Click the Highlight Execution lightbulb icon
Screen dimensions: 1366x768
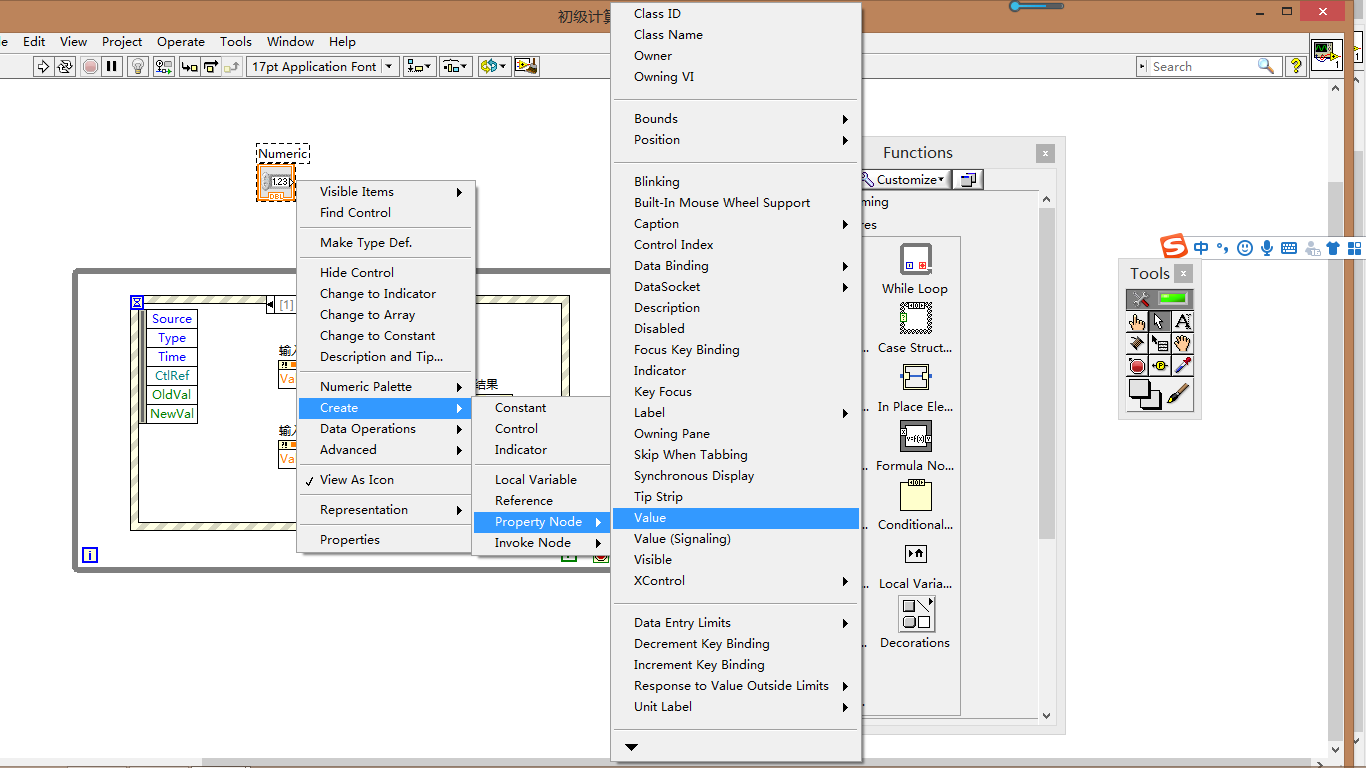pos(137,66)
